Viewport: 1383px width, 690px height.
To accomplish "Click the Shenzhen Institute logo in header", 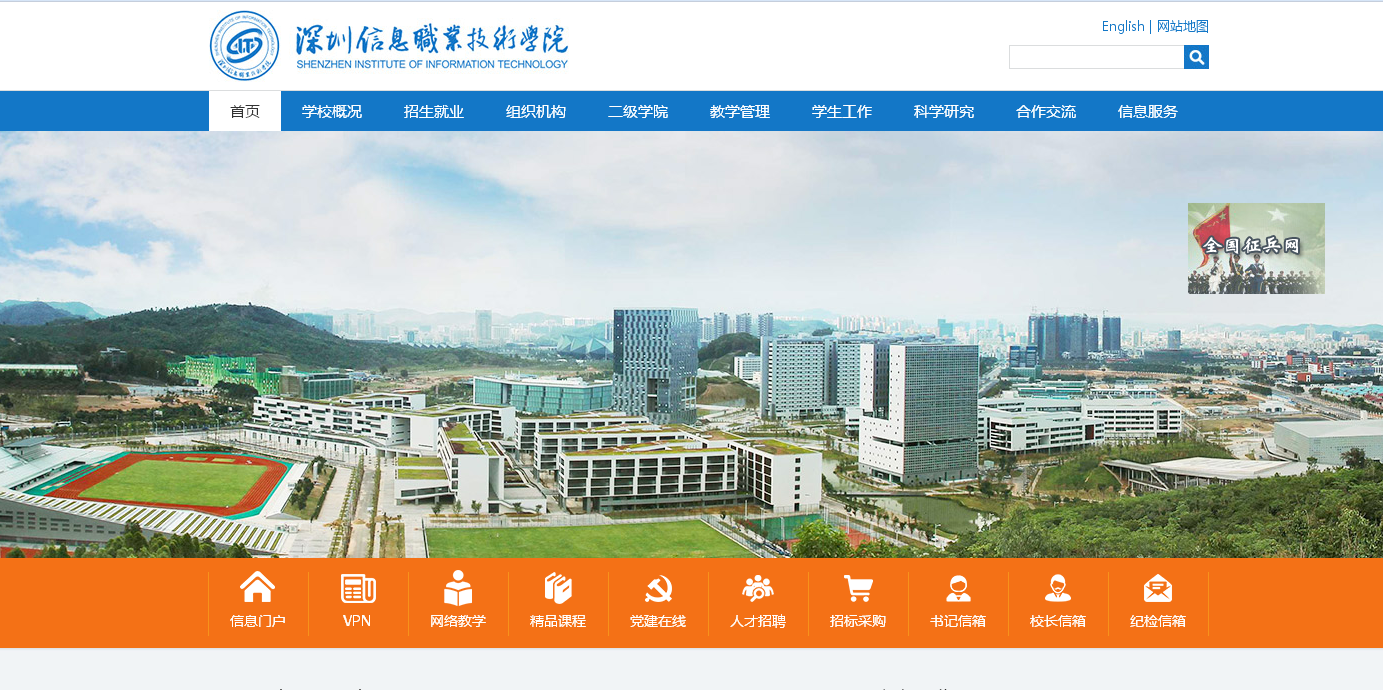I will (388, 46).
